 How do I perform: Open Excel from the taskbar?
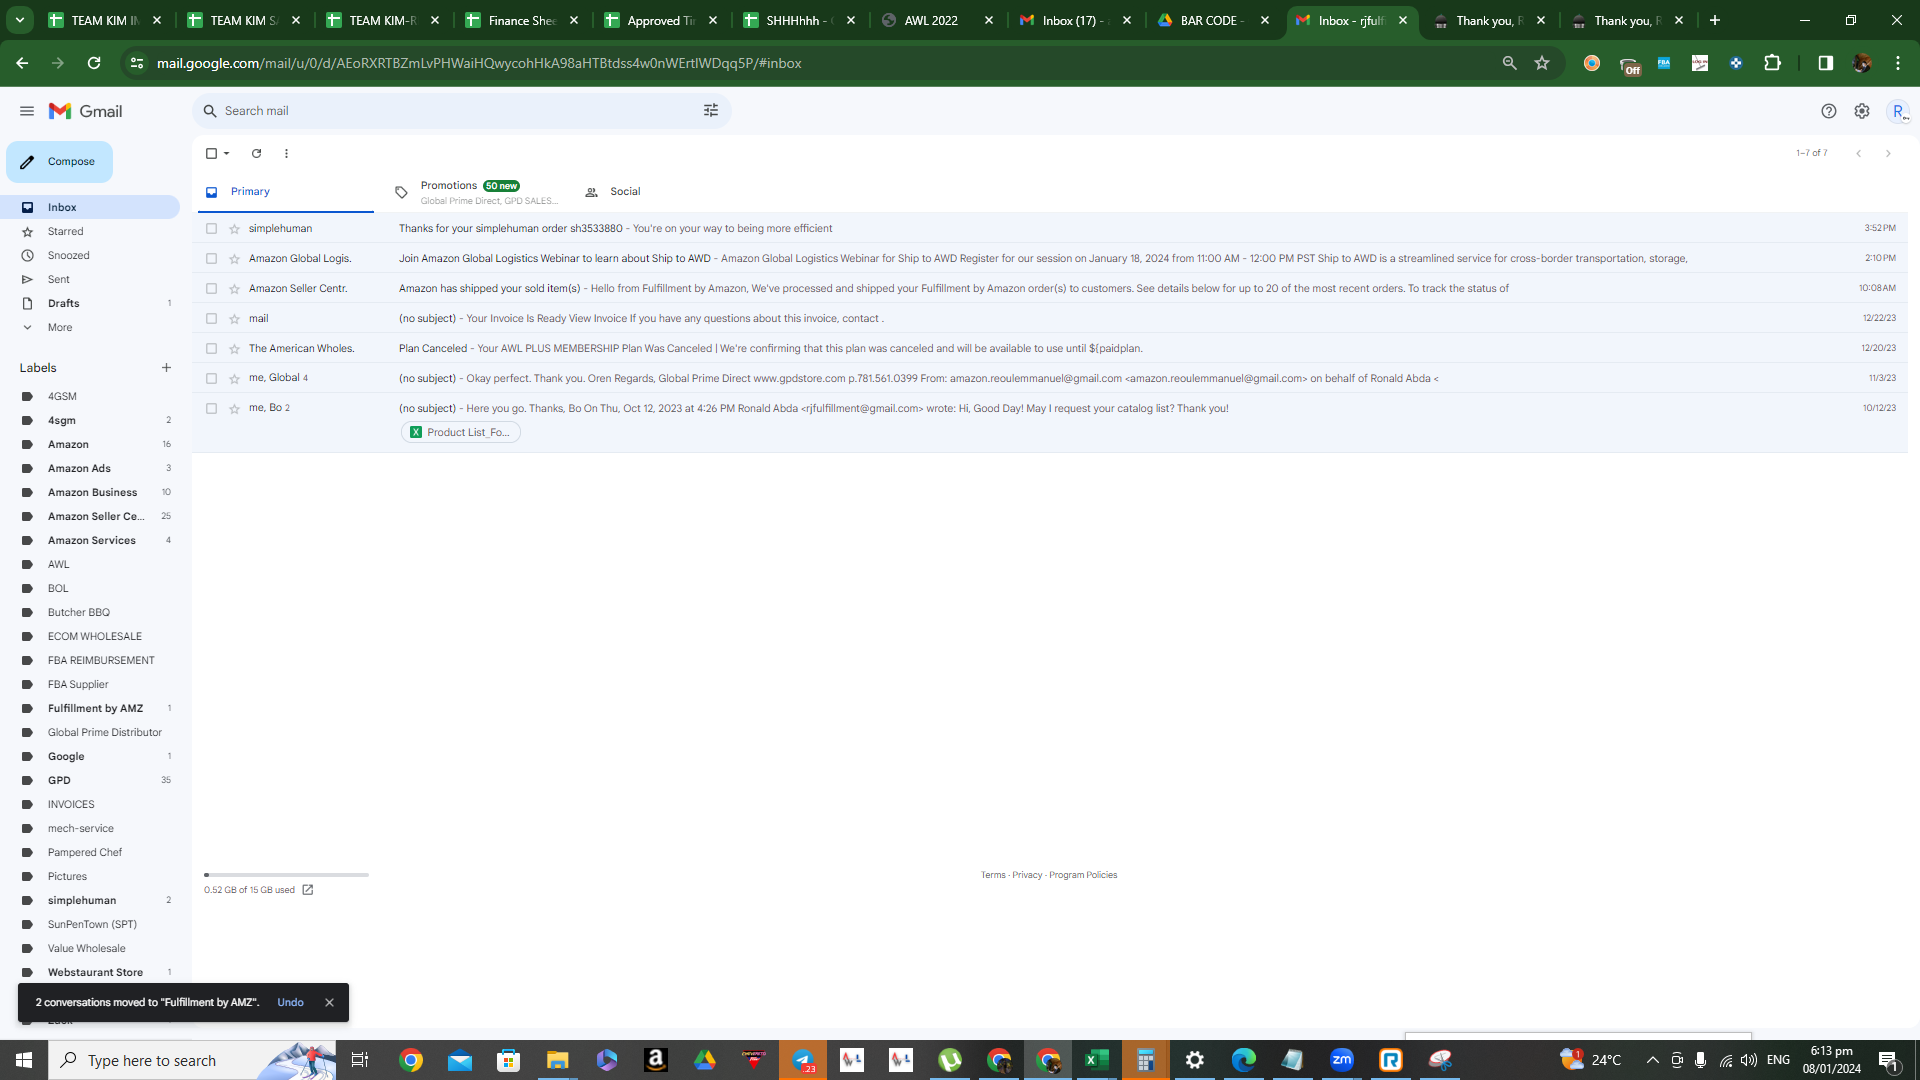1097,1060
